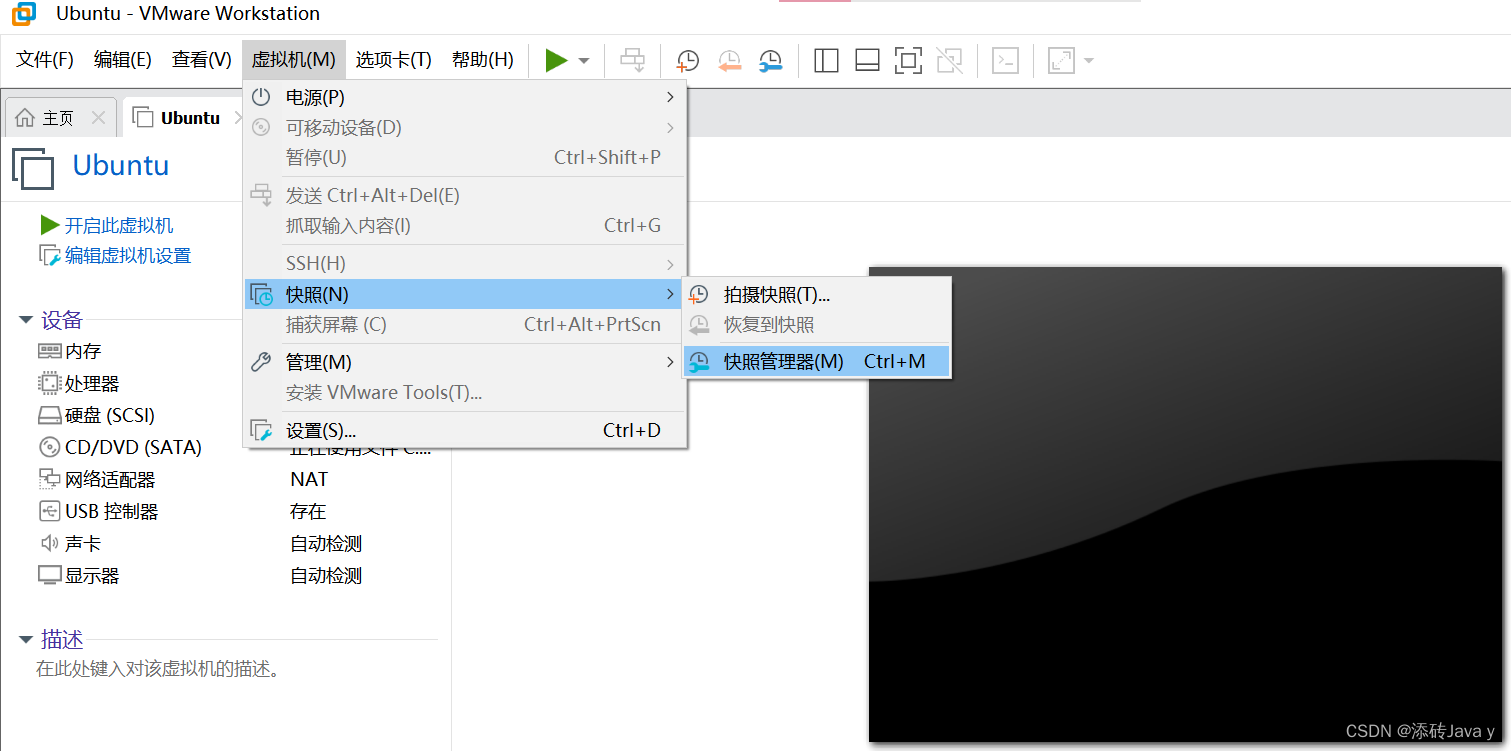
Task: Select the highlighted 快照(N) menu entry
Action: click(465, 294)
